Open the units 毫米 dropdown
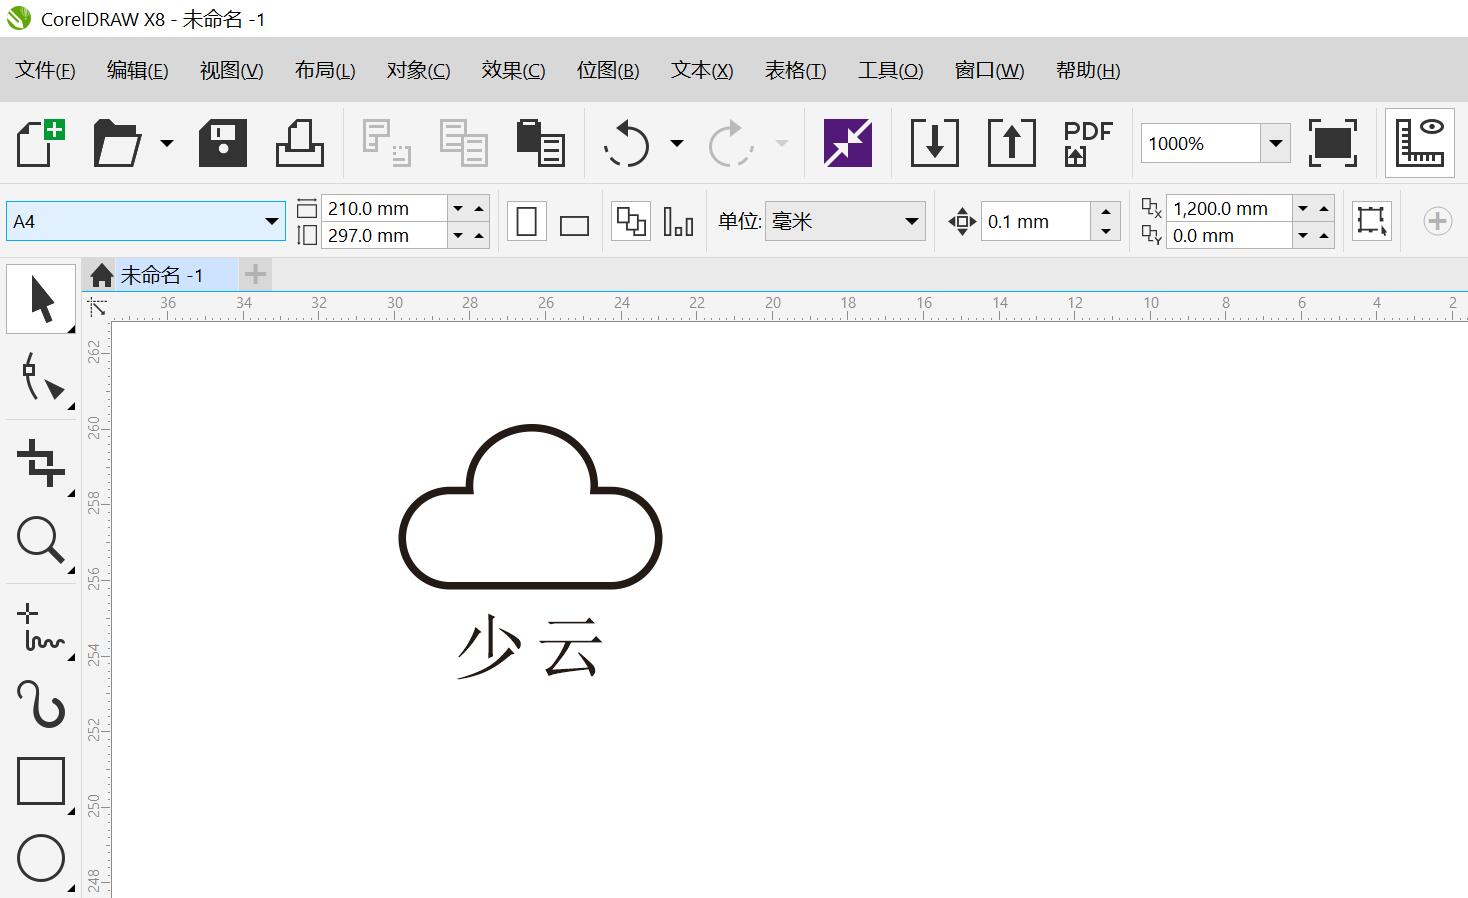This screenshot has width=1468, height=898. coord(911,222)
